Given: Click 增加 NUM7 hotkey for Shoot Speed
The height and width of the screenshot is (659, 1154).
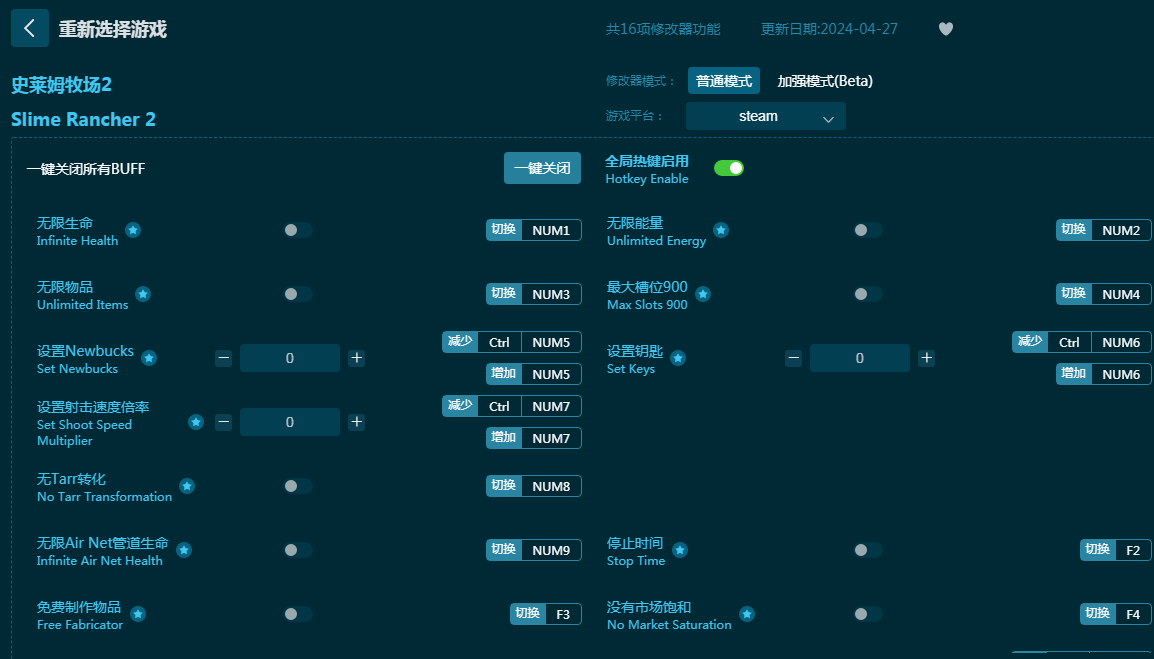Looking at the screenshot, I should pos(534,438).
